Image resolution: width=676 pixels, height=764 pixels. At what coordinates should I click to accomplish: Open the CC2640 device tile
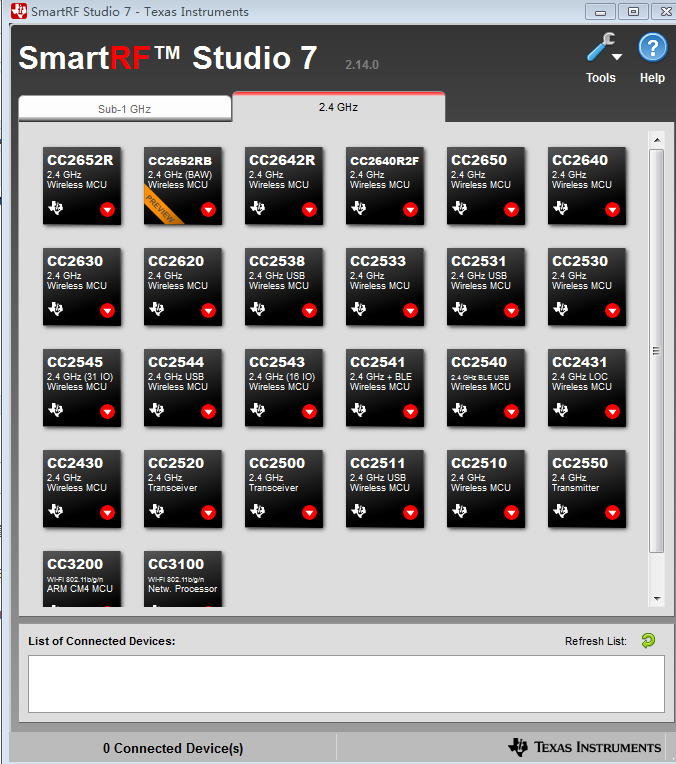587,186
